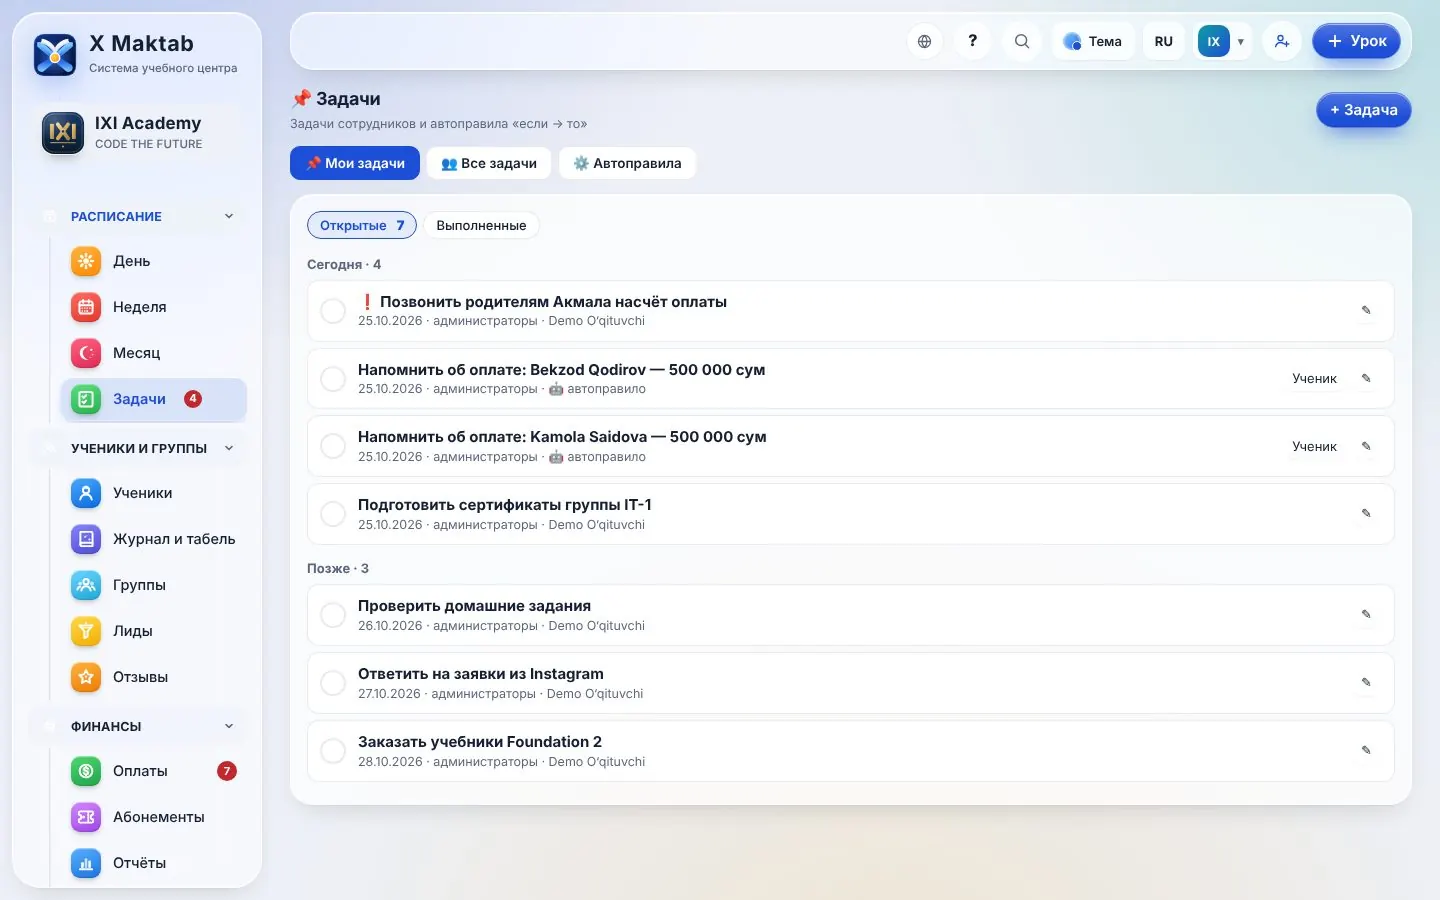Open the help question mark

coord(972,41)
